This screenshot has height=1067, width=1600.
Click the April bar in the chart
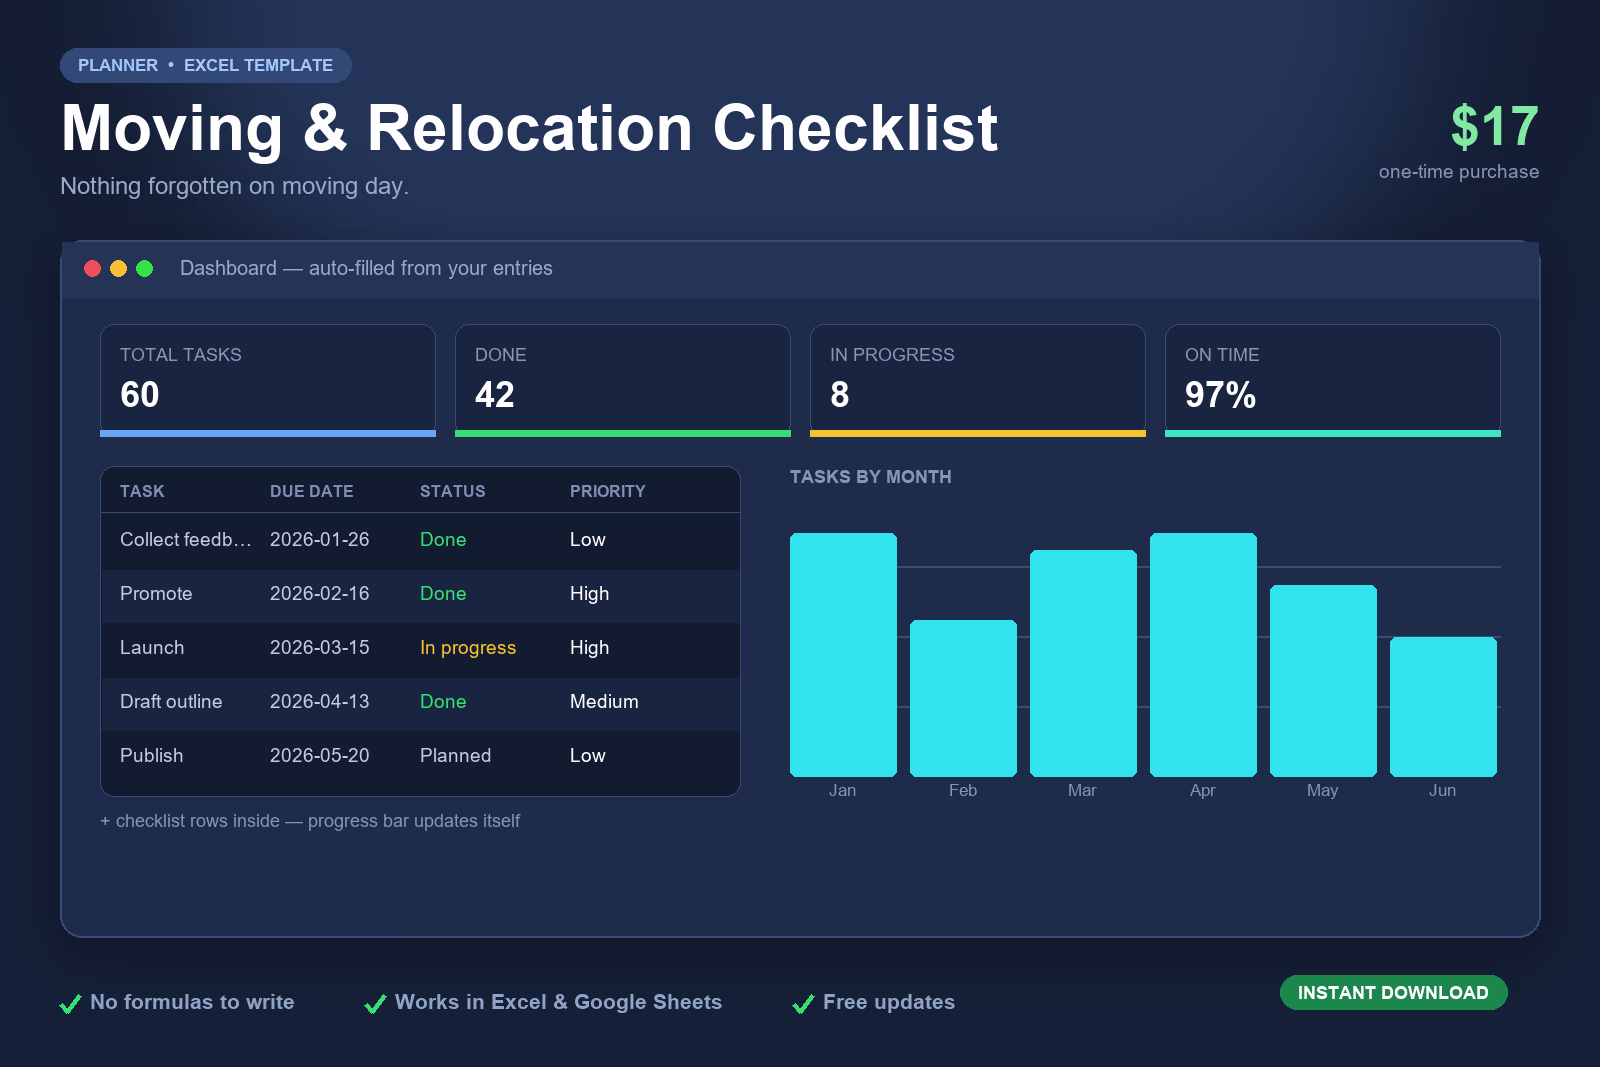coord(1203,655)
